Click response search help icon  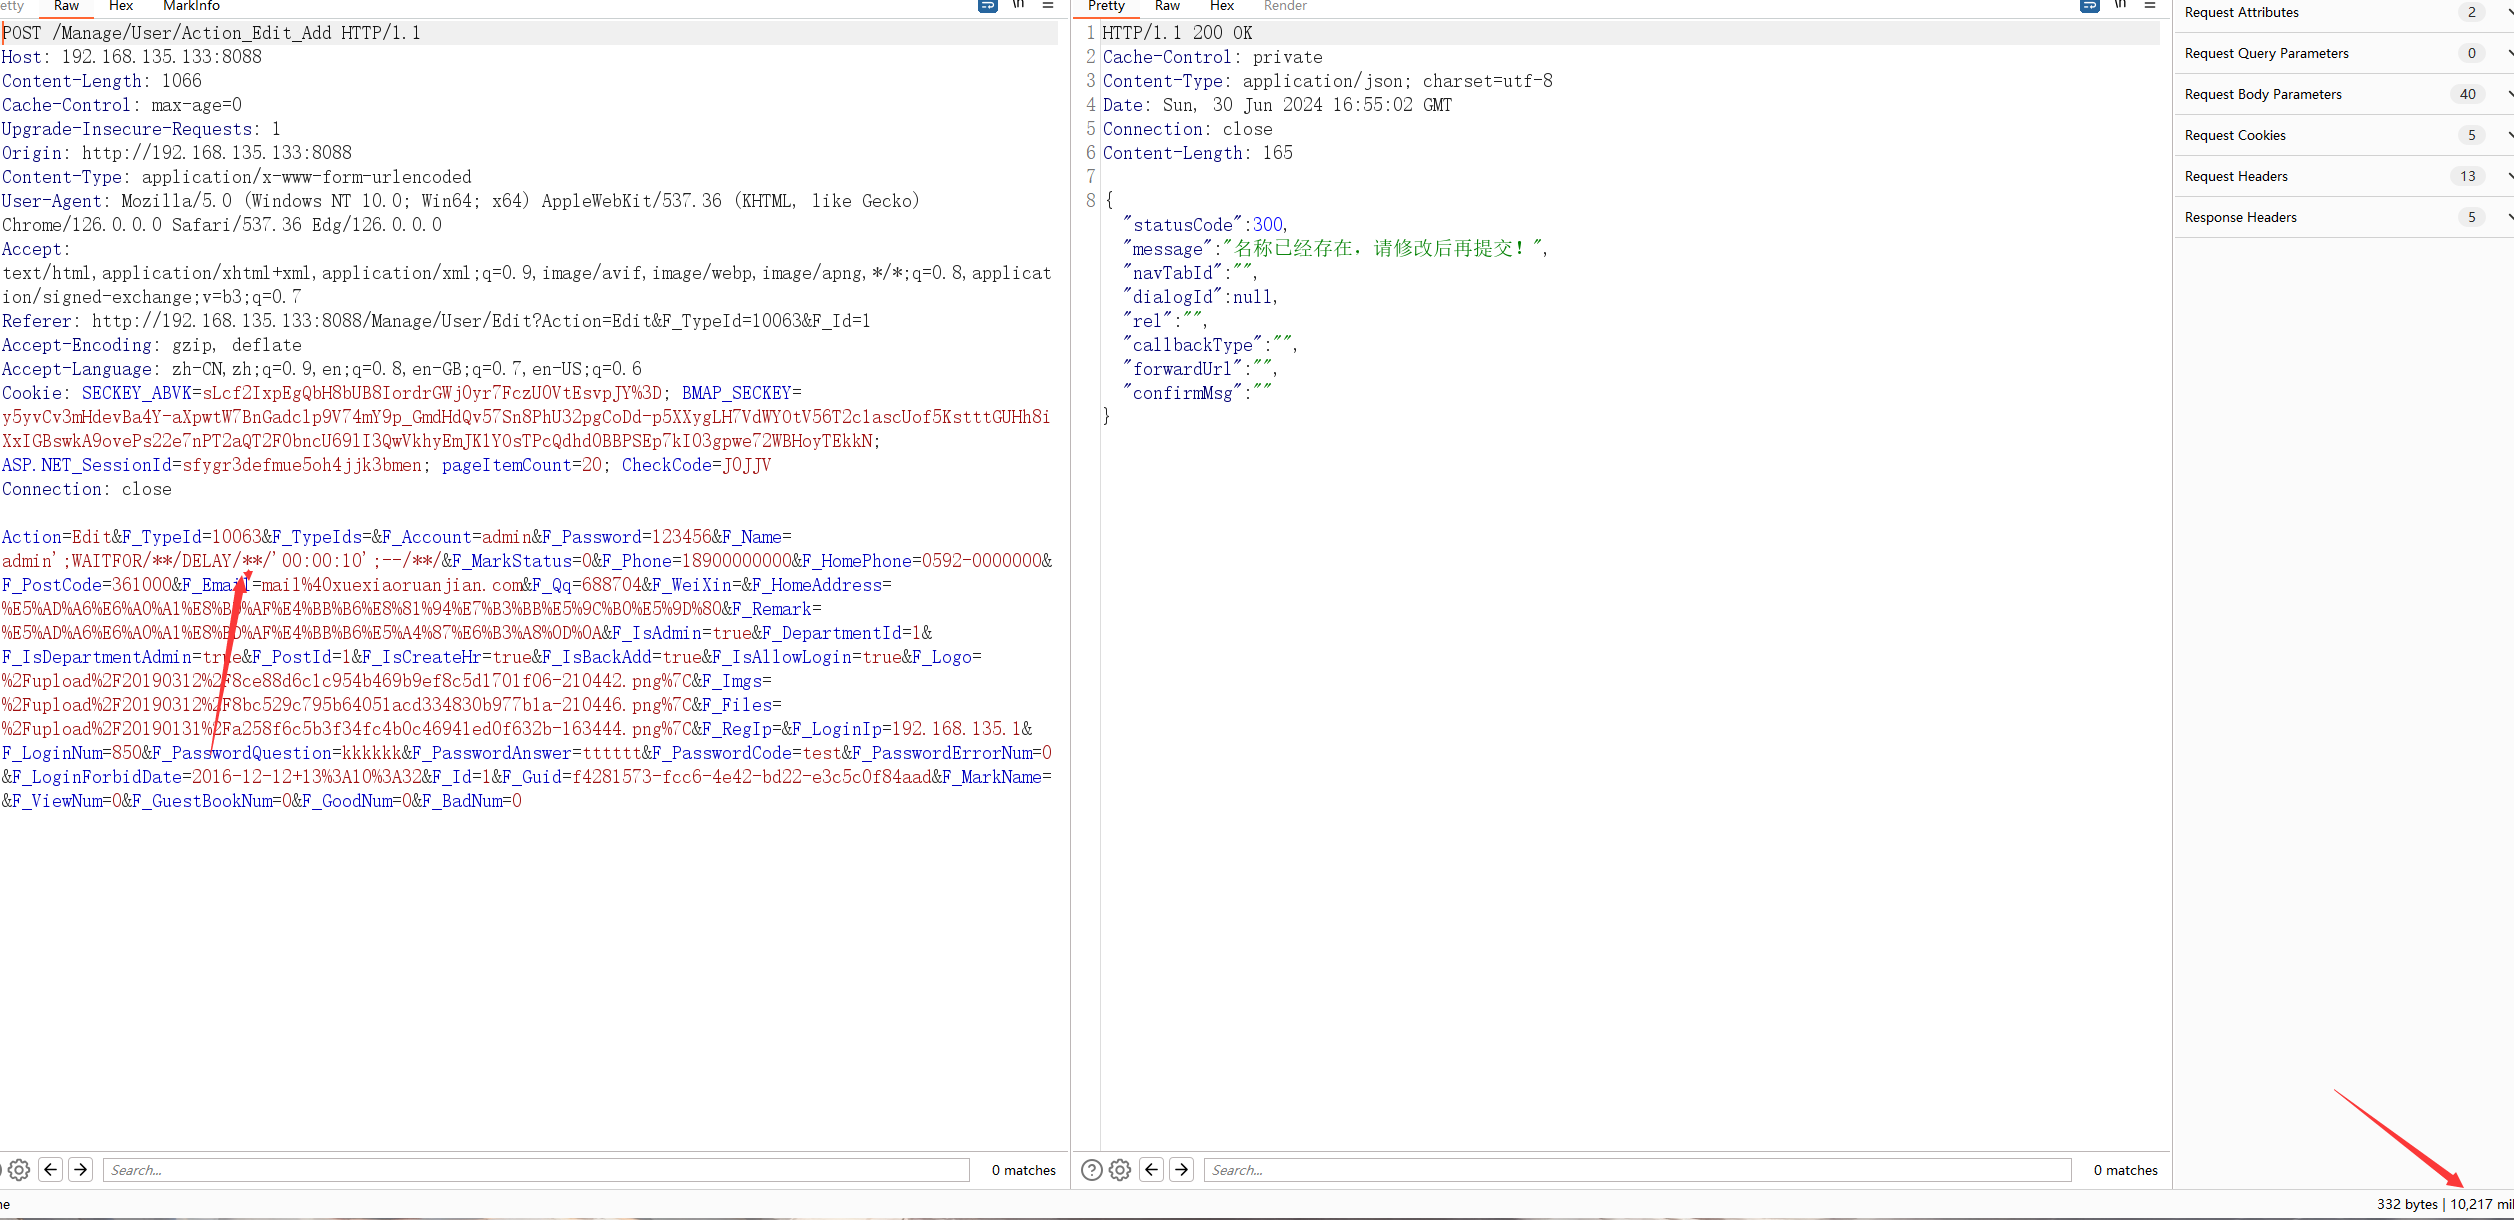pos(1092,1170)
